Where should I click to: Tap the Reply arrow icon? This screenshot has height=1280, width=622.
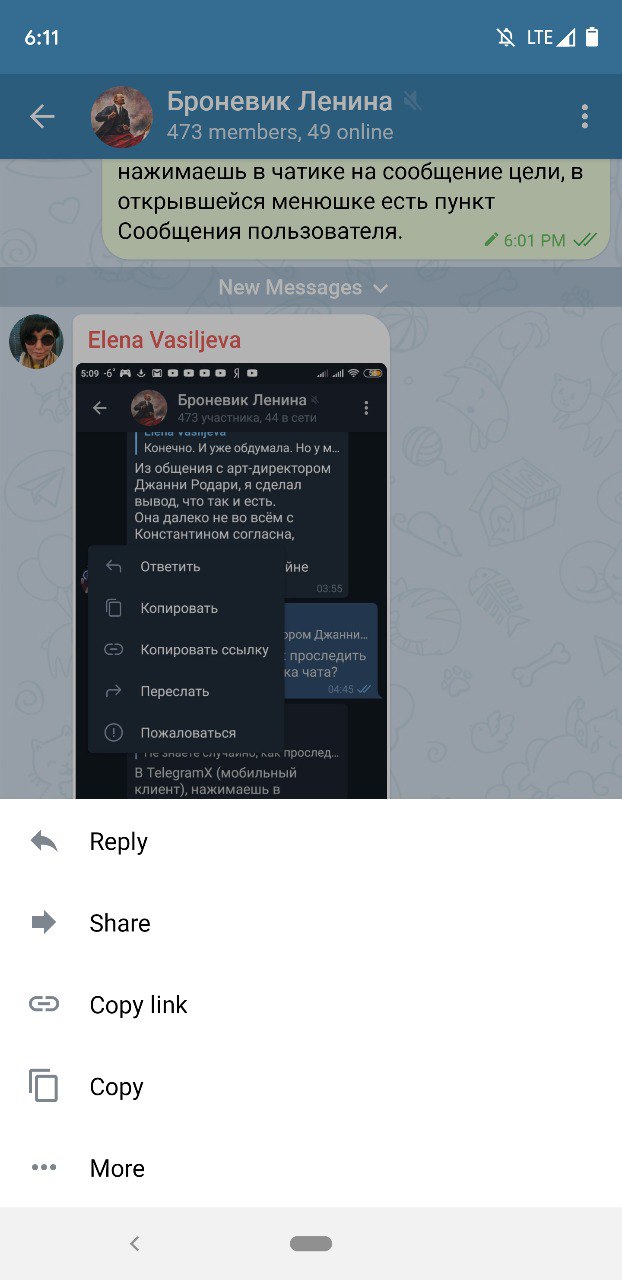[44, 841]
